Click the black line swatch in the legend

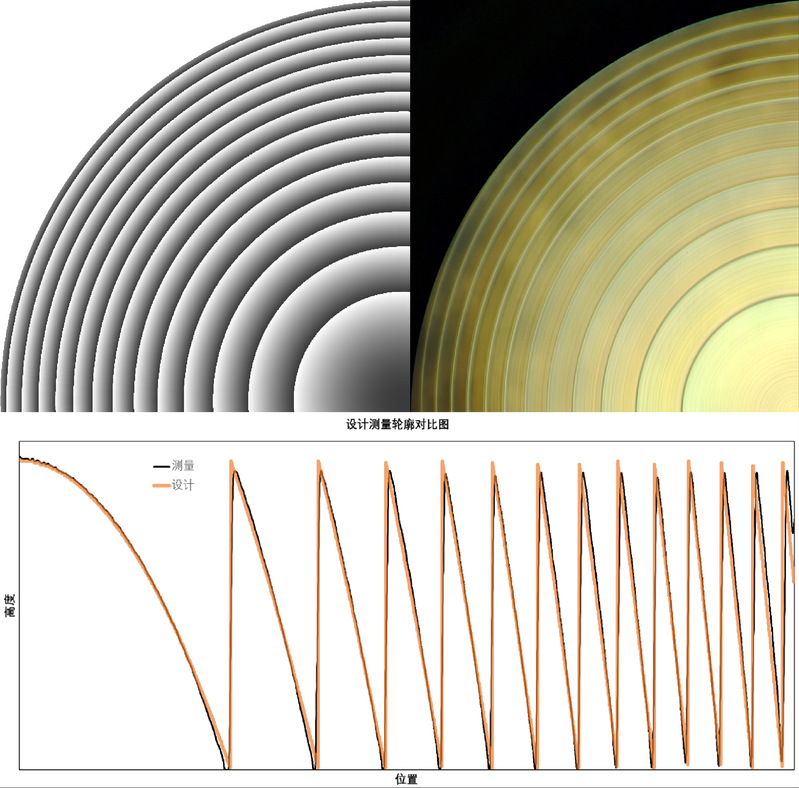coord(160,466)
